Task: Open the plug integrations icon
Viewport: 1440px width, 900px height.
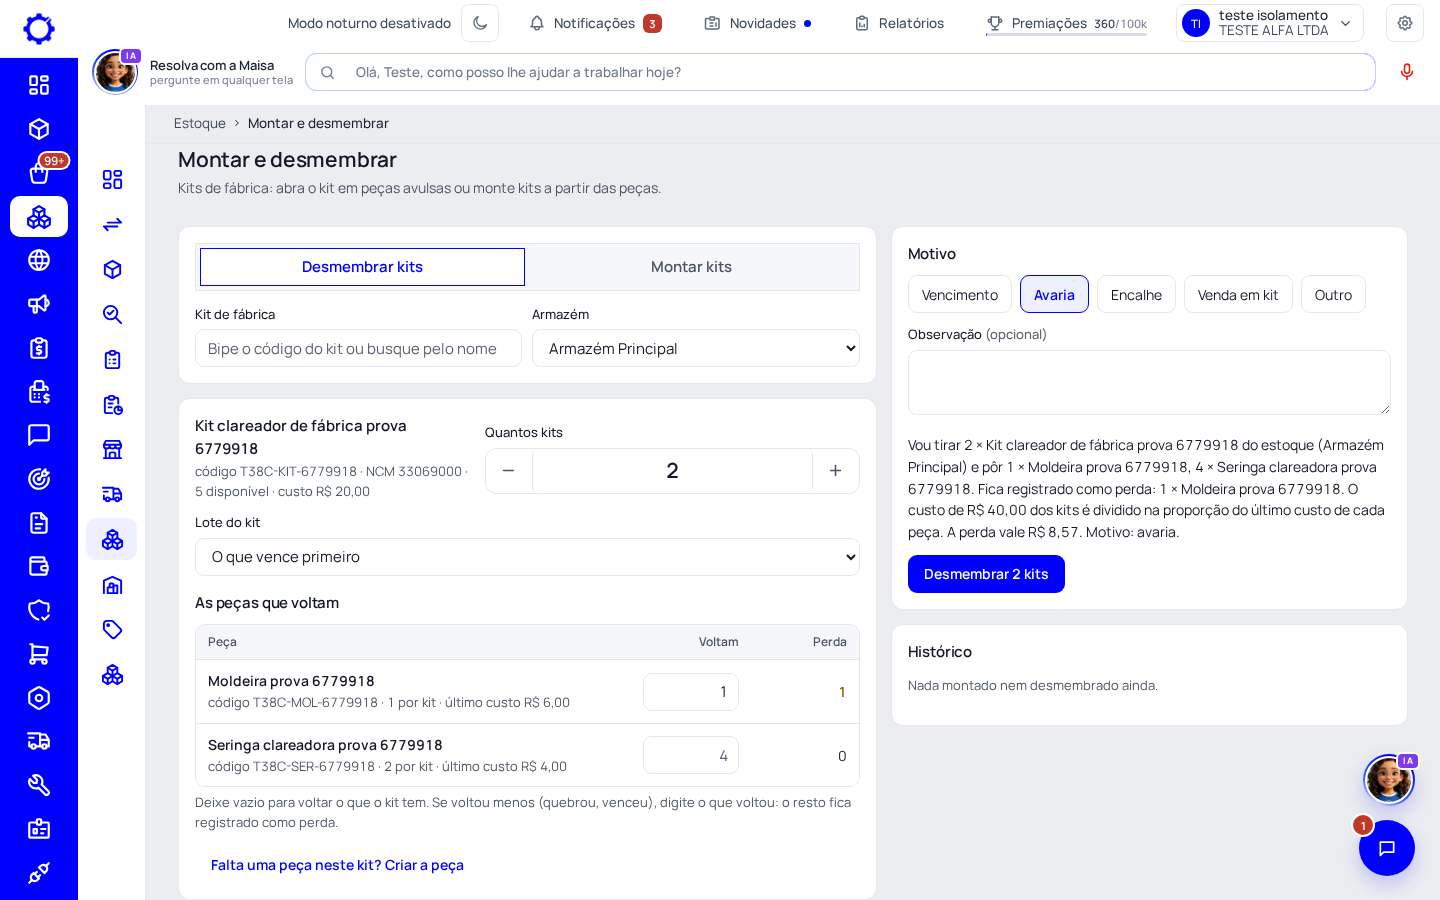Action: [x=39, y=873]
